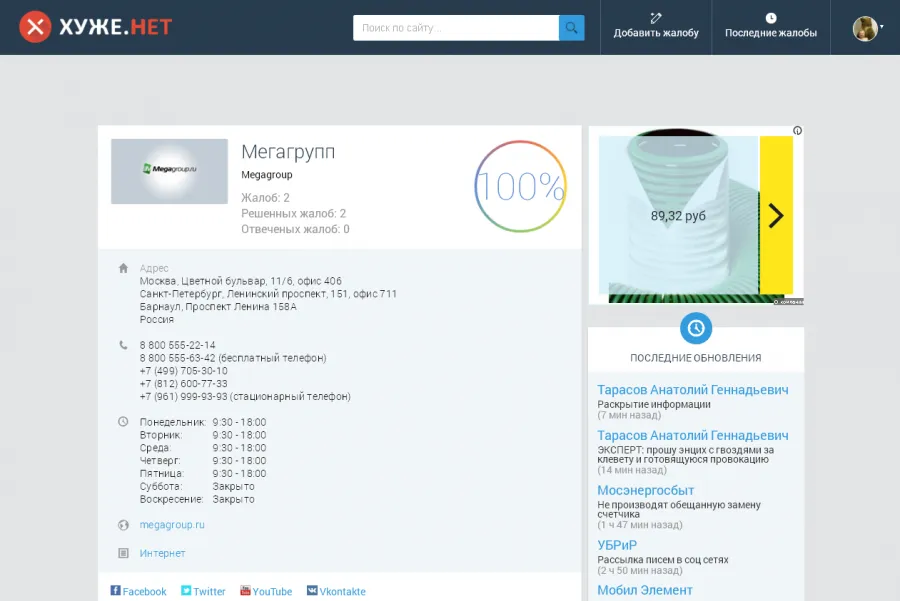Click the Решенных жалоб: 2 text
This screenshot has height=601, width=900.
(x=293, y=214)
